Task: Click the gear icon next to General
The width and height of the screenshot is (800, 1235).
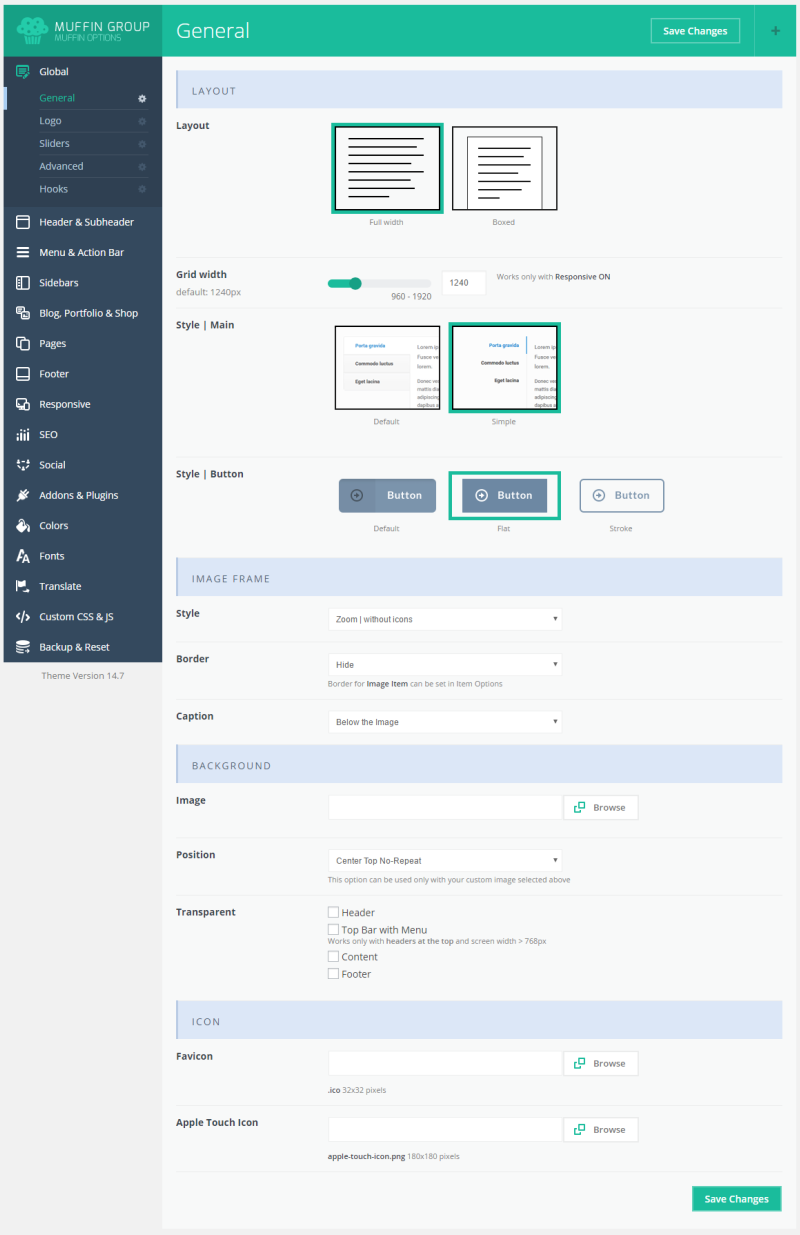Action: coord(142,98)
